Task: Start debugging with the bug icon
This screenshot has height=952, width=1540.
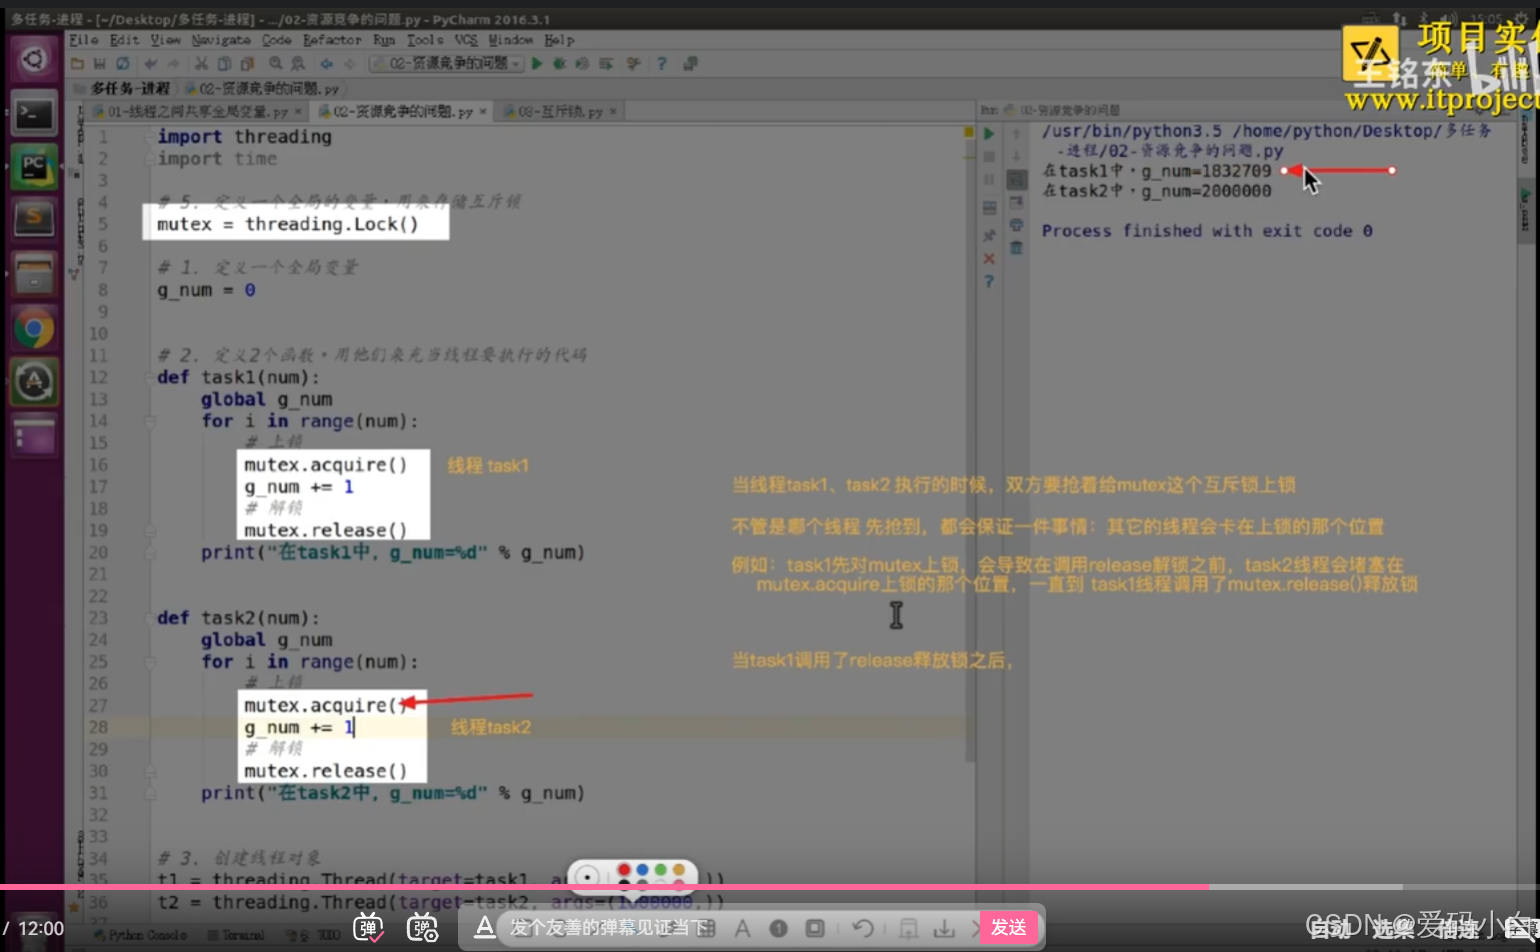Action: coord(560,64)
